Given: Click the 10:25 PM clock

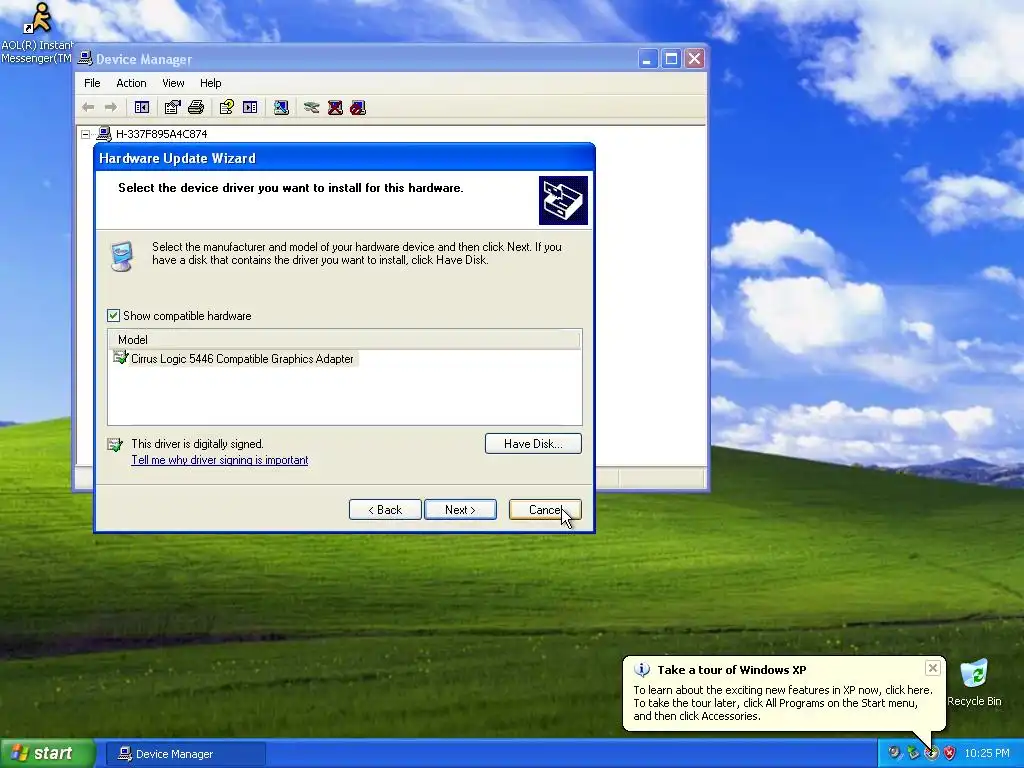Looking at the screenshot, I should pyautogui.click(x=986, y=753).
